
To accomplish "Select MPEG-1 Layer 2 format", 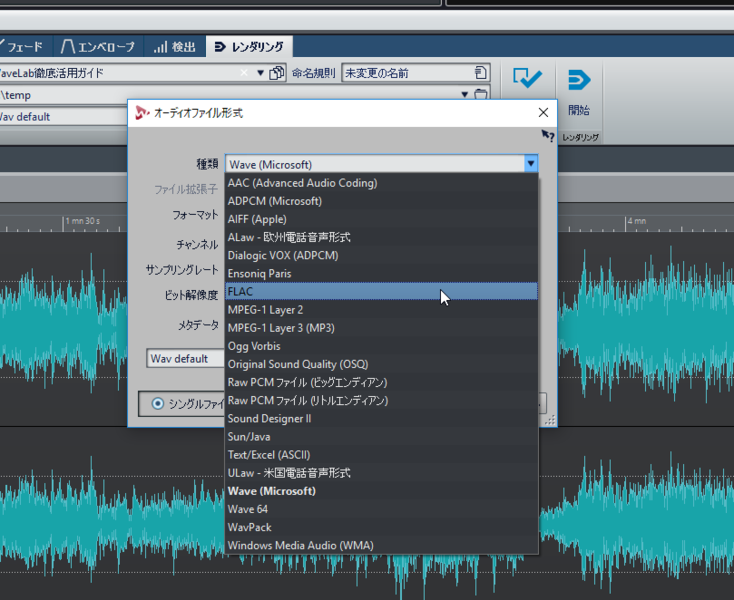I will (381, 310).
